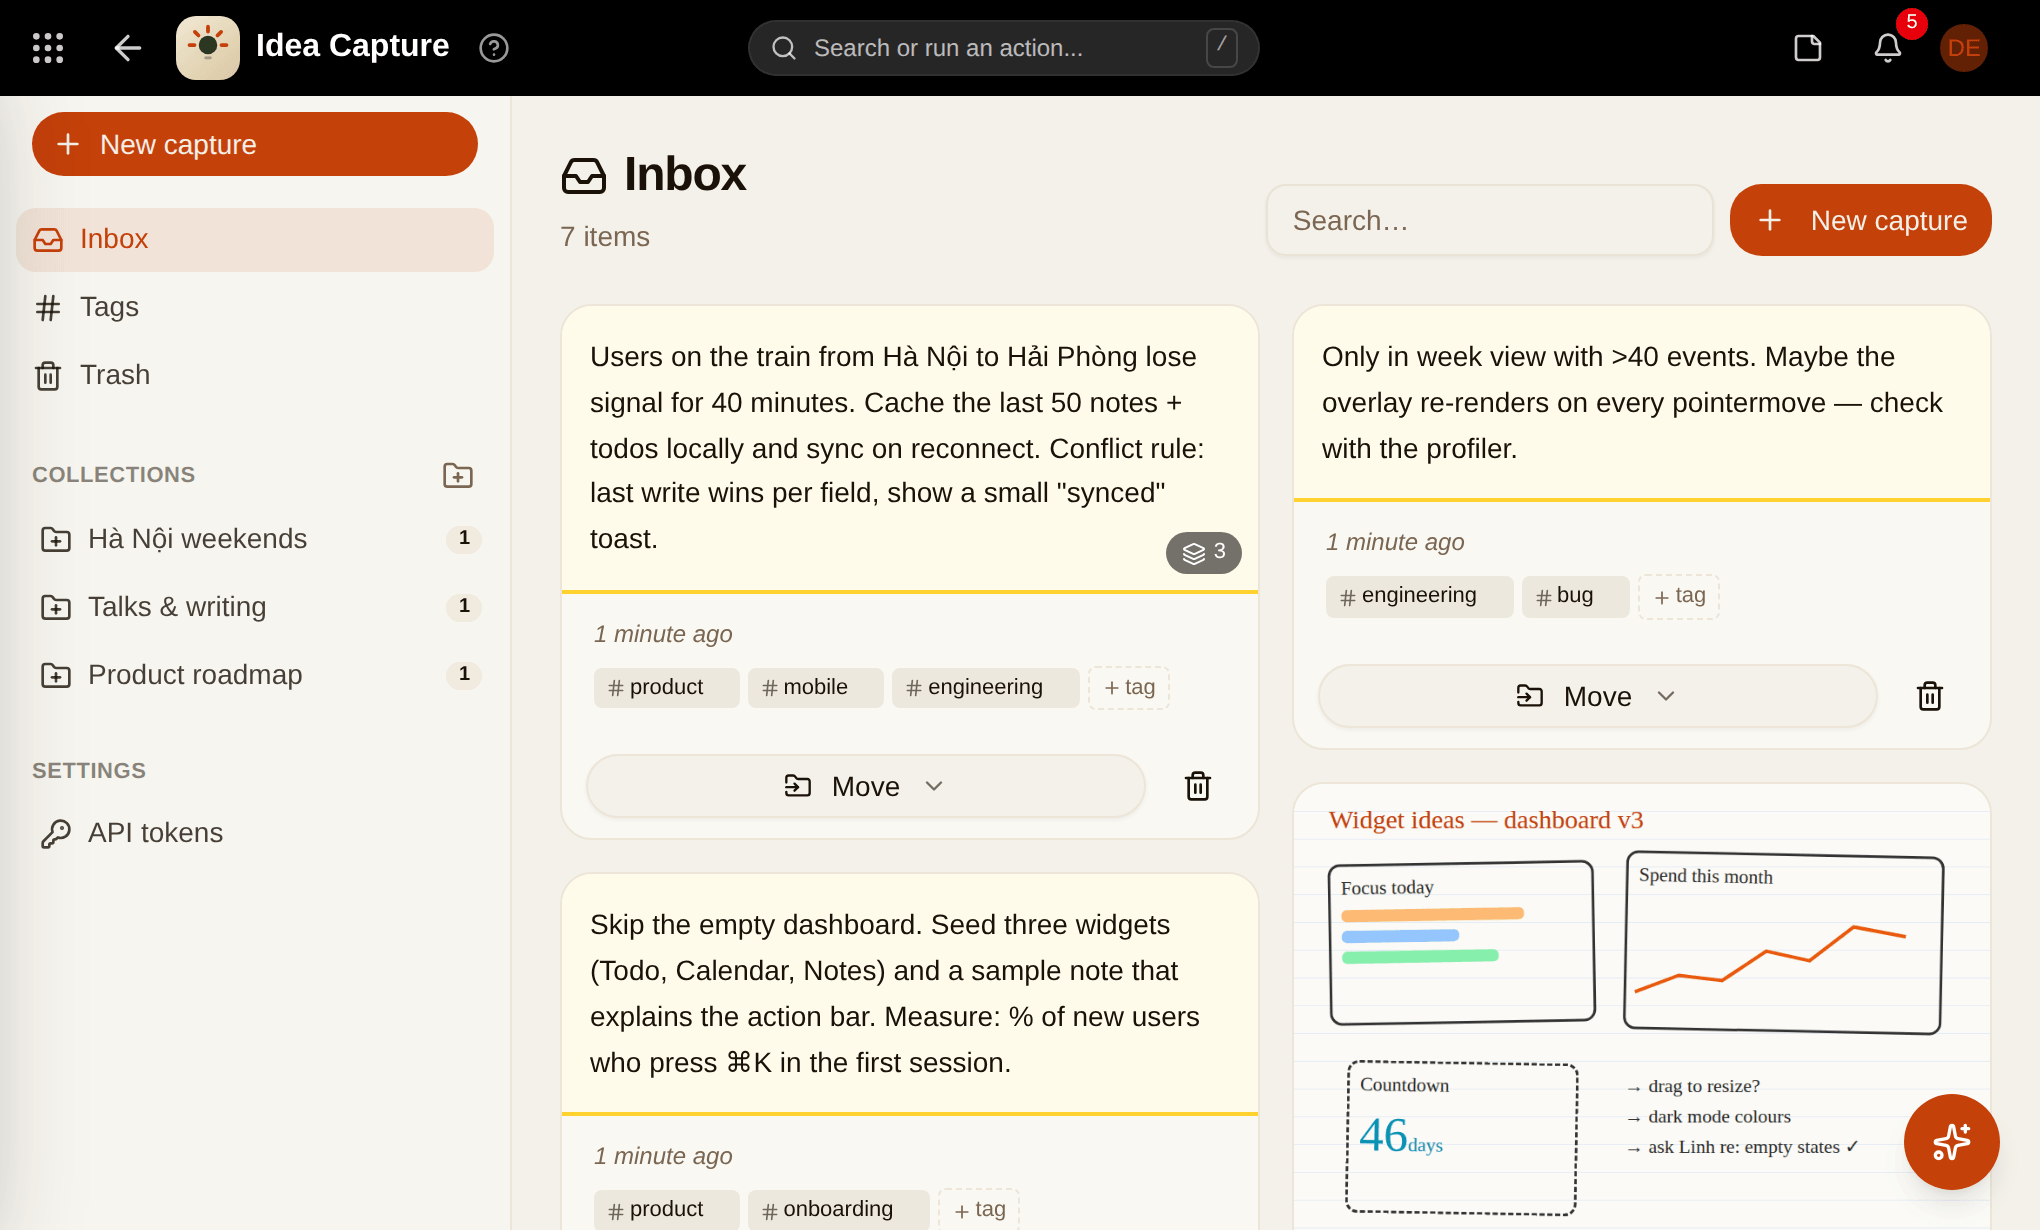Click the mobile tag chip
The image size is (2040, 1230).
point(815,688)
